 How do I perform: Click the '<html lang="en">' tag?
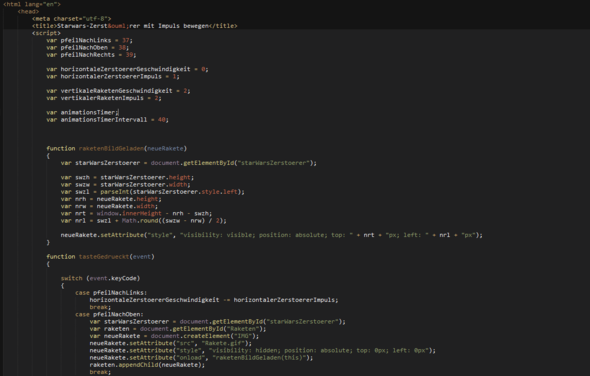(x=32, y=5)
